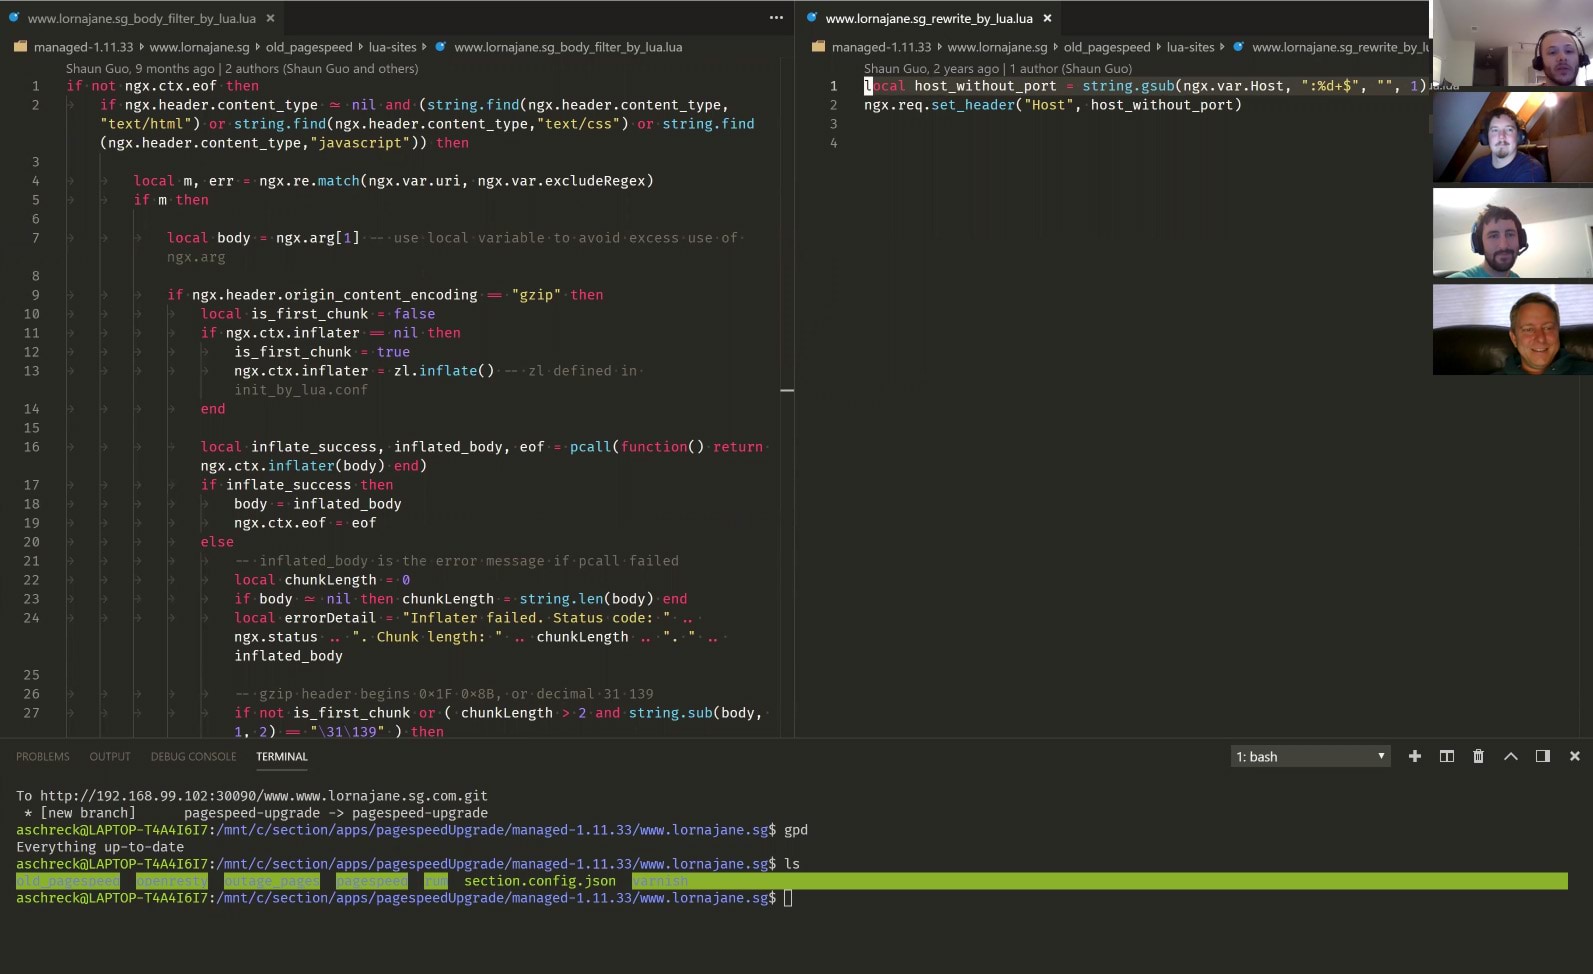Click '2 authors (Shaun Guo and others)' code lens
The width and height of the screenshot is (1593, 974).
click(322, 69)
